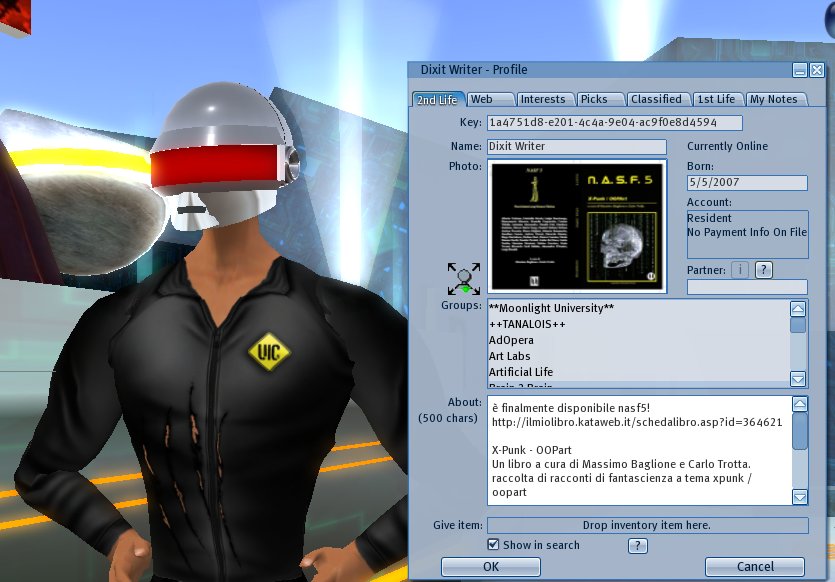Viewport: 835px width, 582px height.
Task: Click the 'Resident' account text
Action: [709, 218]
